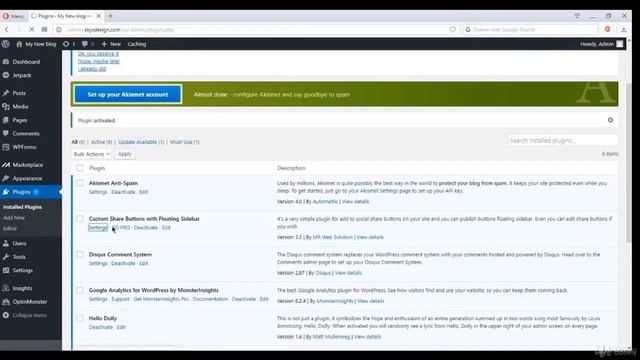Check Google Analytics MonsterInsights checkbox
Viewport: 640px width, 360px height.
point(80,290)
